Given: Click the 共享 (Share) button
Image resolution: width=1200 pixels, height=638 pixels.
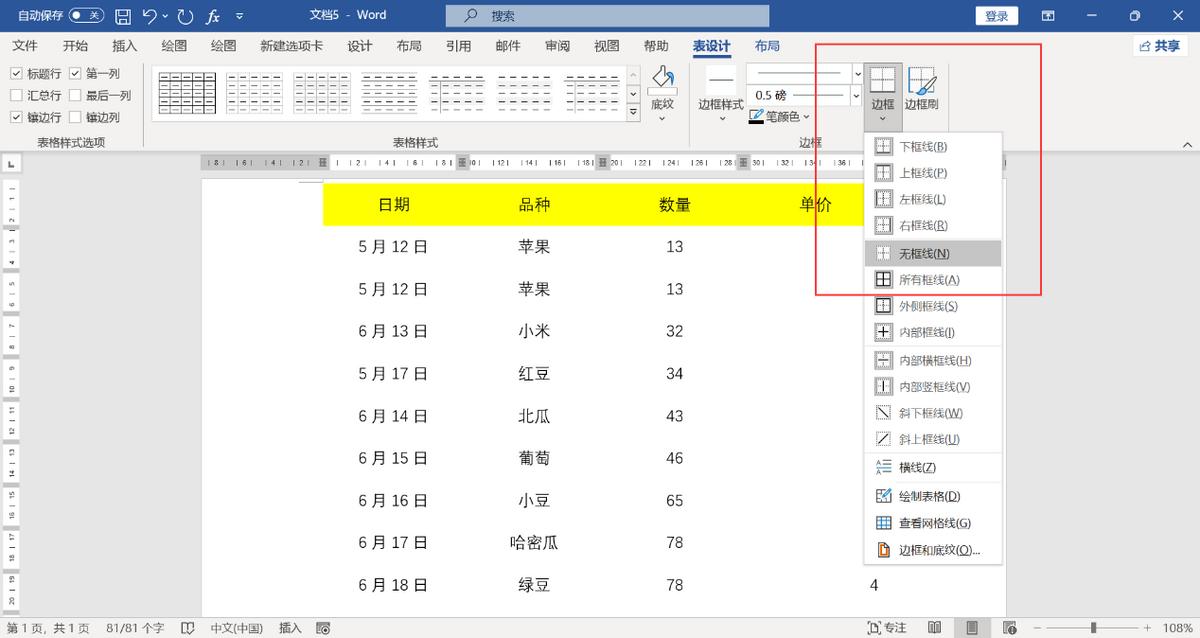Looking at the screenshot, I should click(1160, 45).
